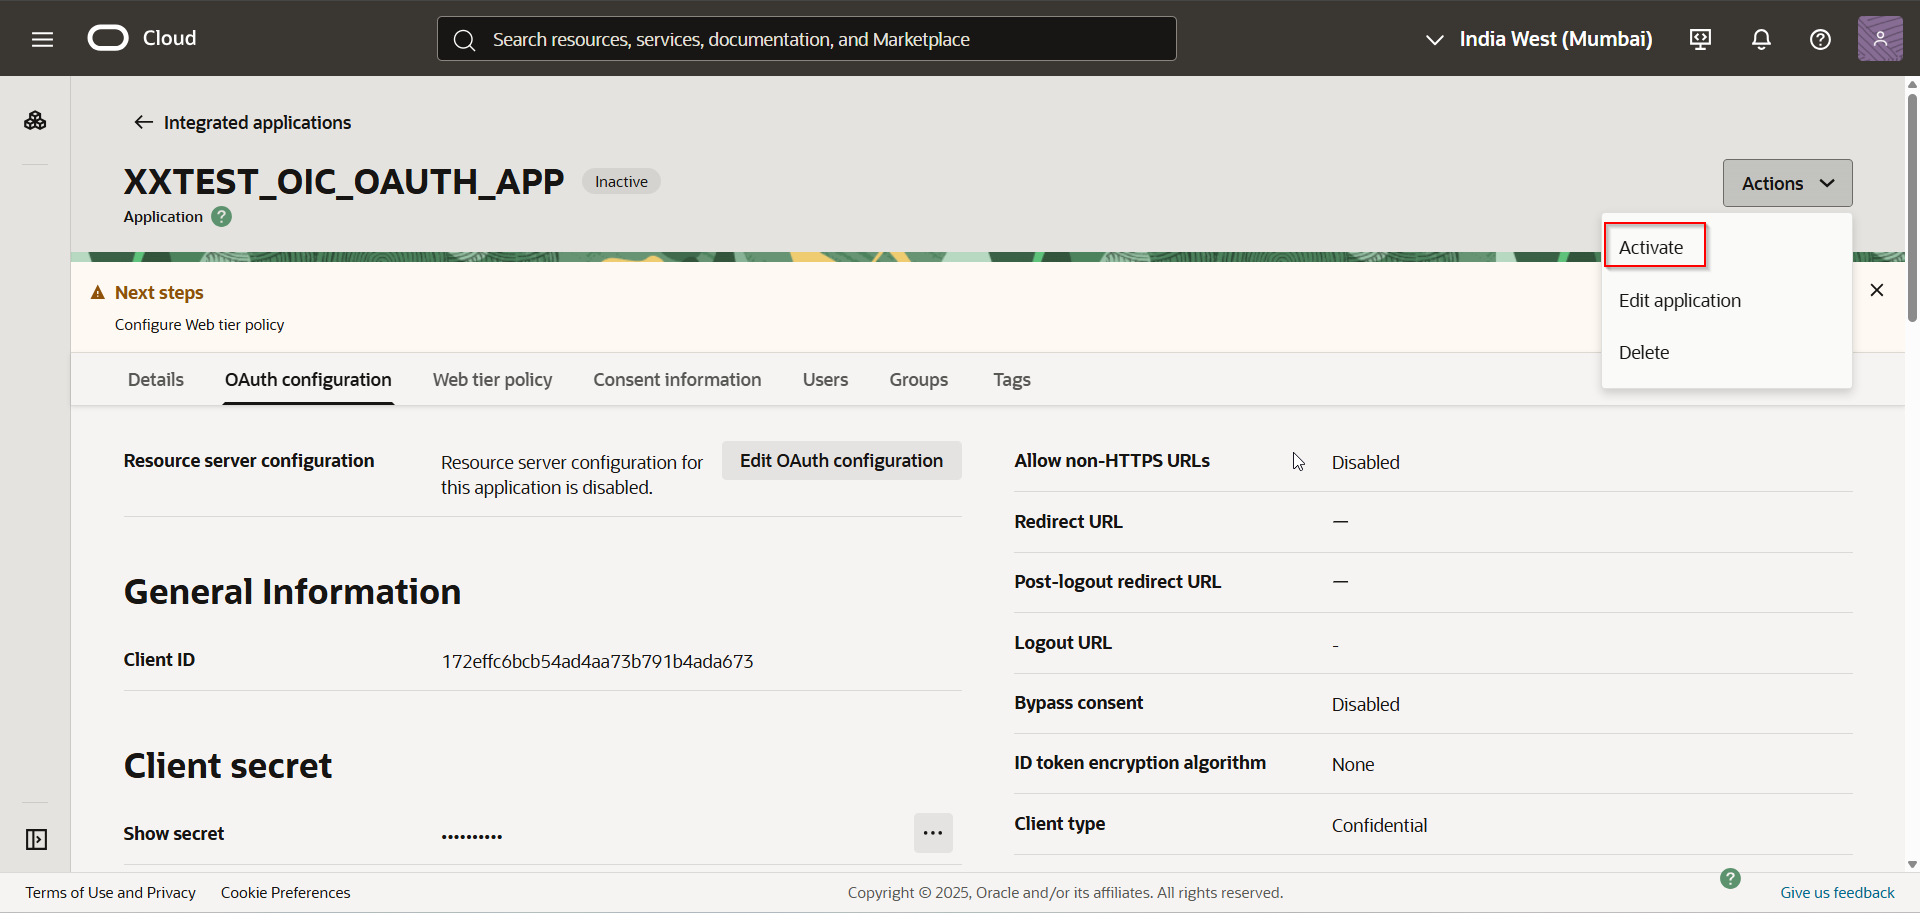Open the Developer tools Cloud Shell icon
Screen dimensions: 1920x913
pos(1700,39)
